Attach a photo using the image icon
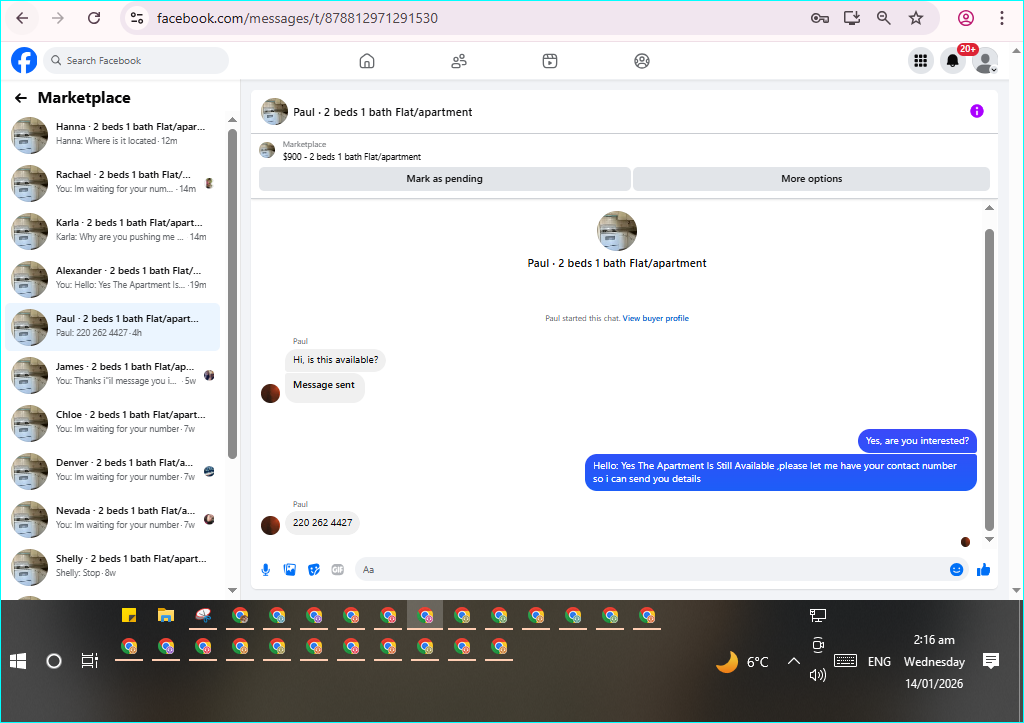Screen dimensions: 1024x723 290,570
